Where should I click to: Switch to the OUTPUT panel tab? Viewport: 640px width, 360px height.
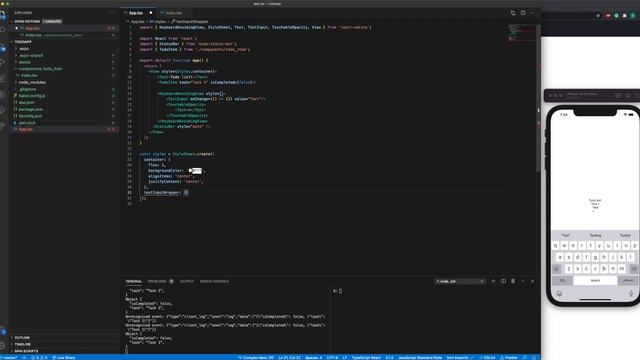187,281
